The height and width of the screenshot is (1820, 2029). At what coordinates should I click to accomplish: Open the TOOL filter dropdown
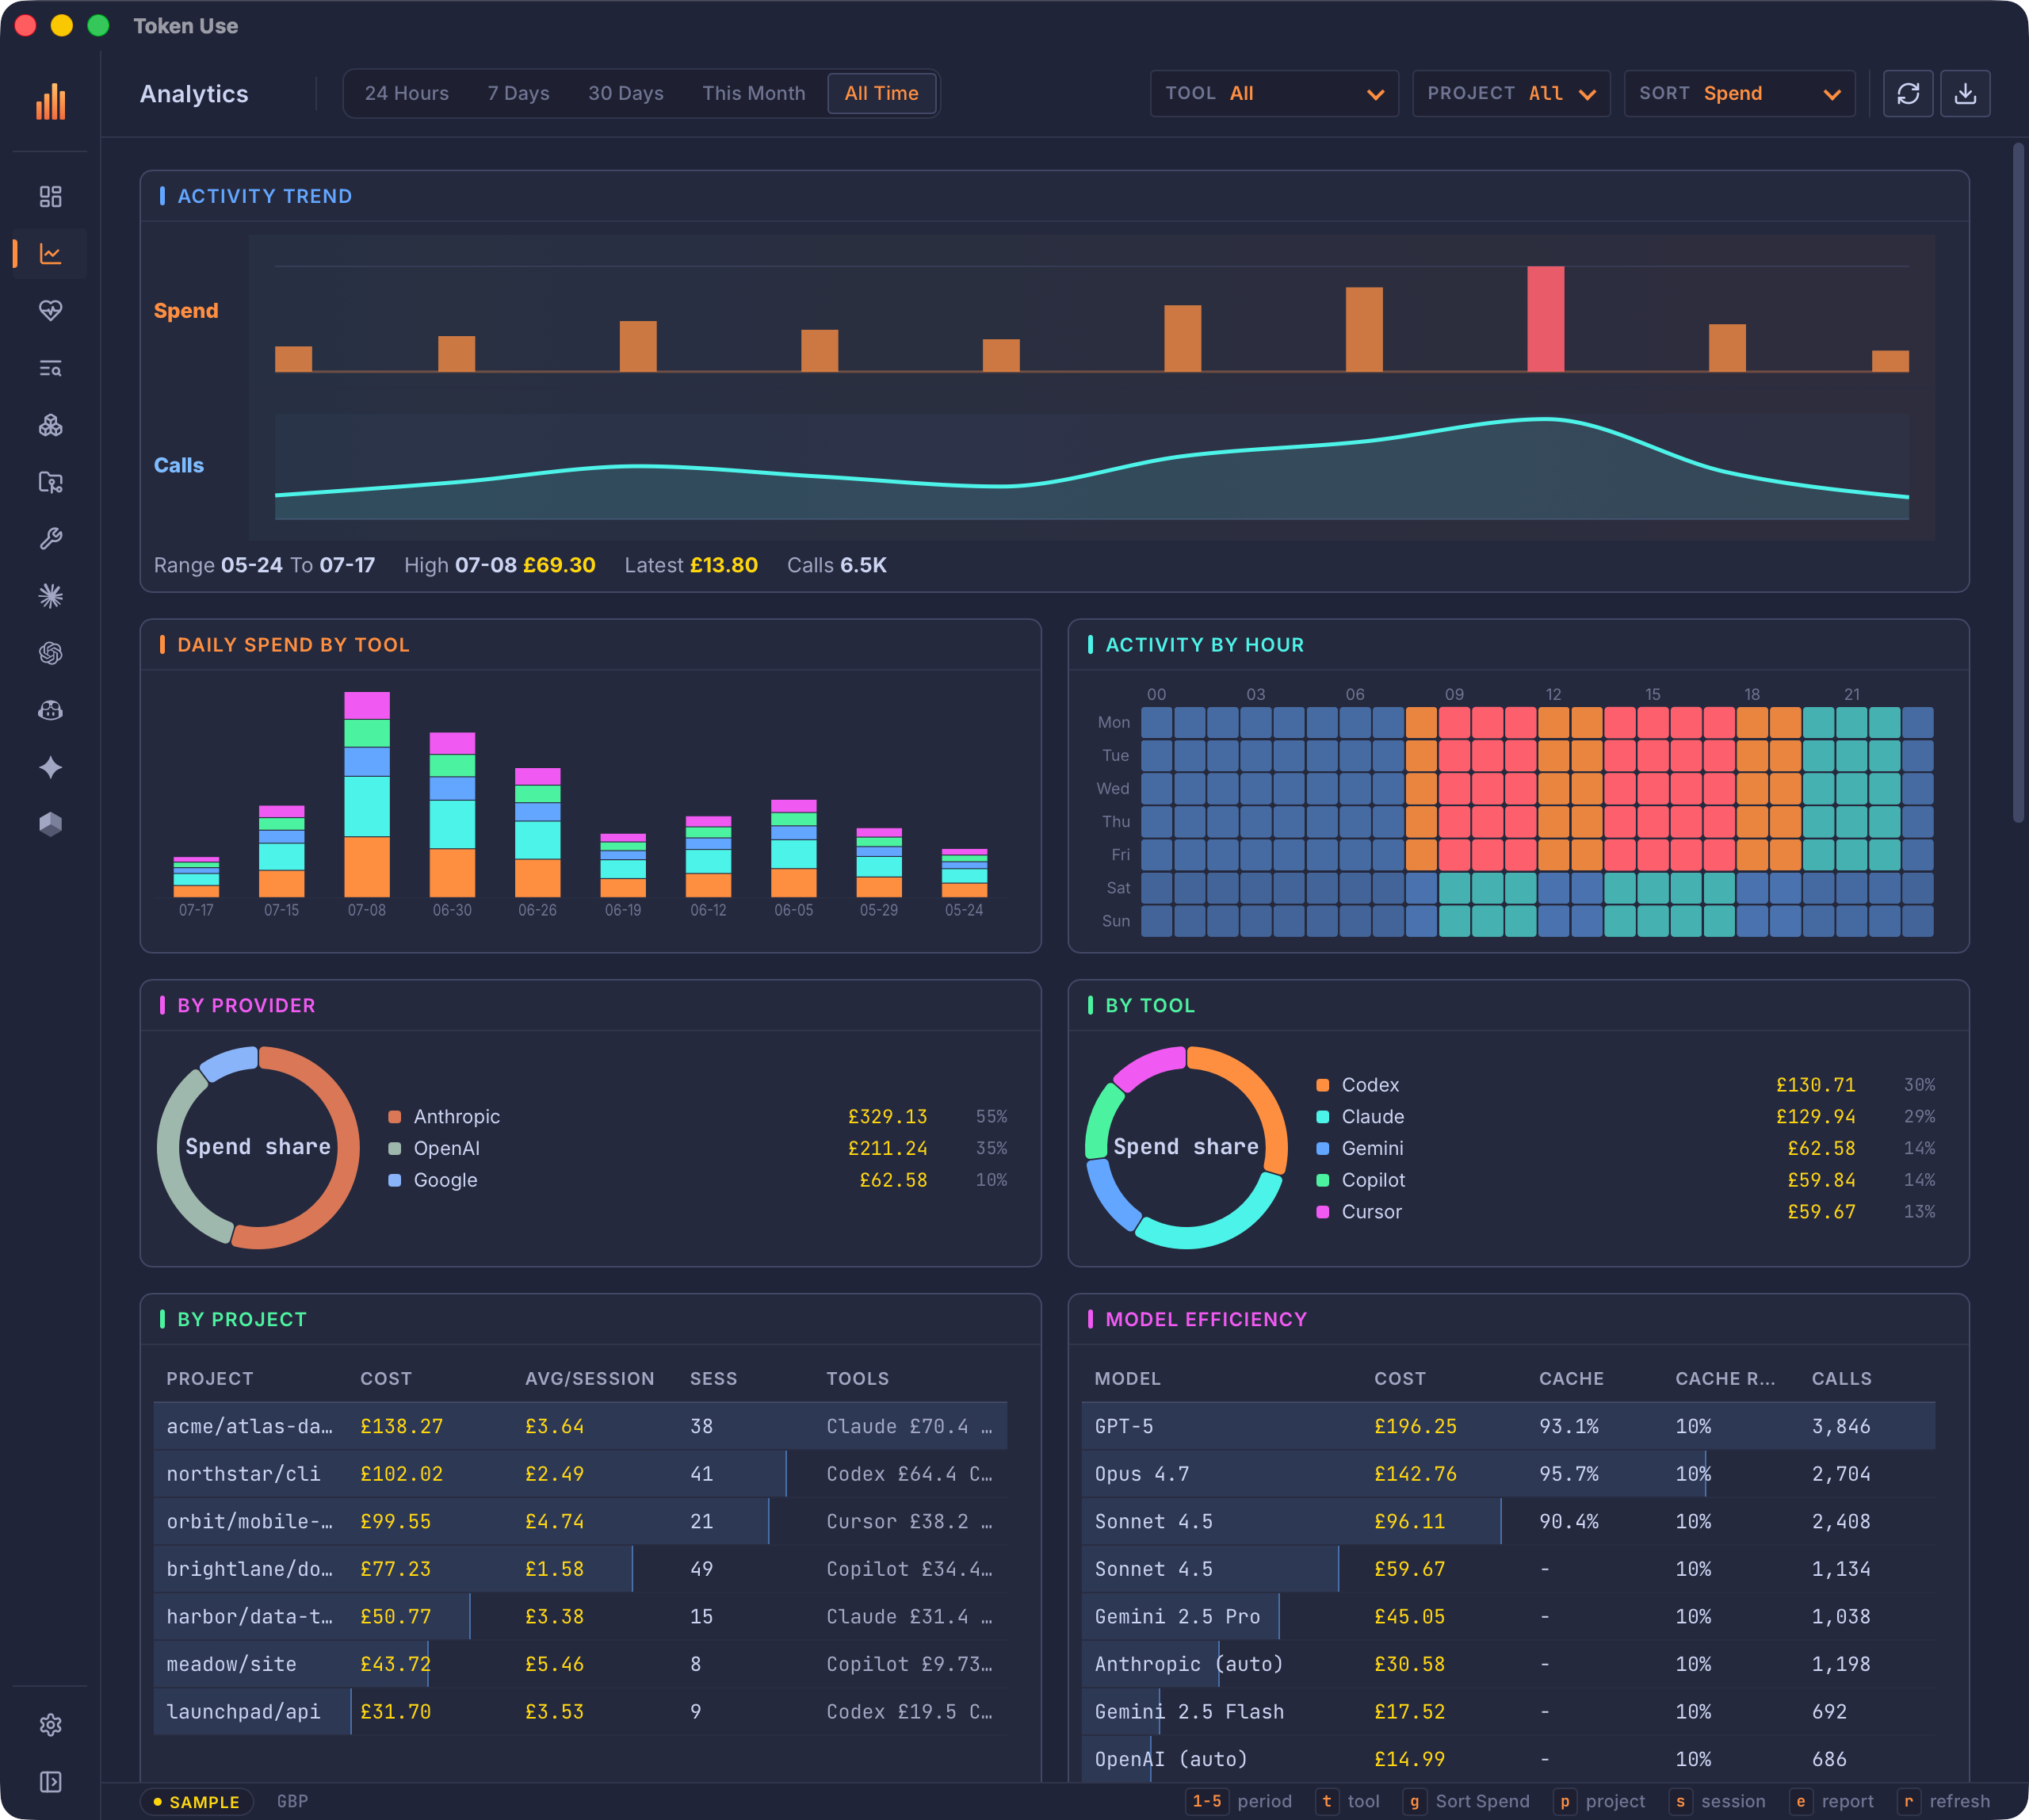click(1274, 93)
